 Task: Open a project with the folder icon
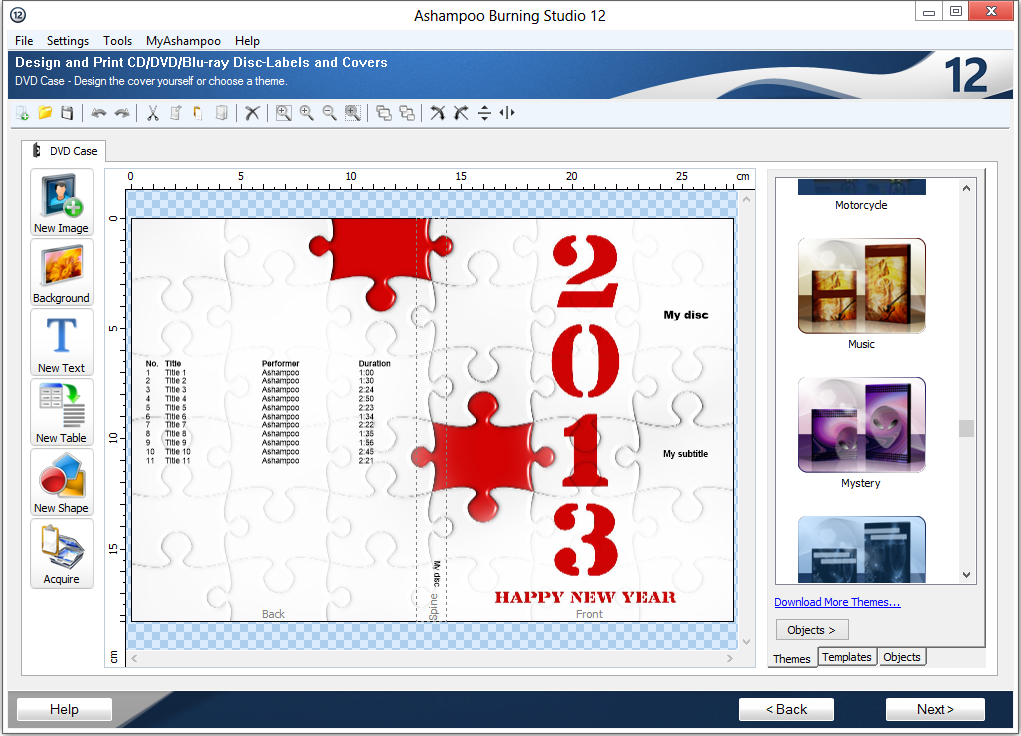45,113
